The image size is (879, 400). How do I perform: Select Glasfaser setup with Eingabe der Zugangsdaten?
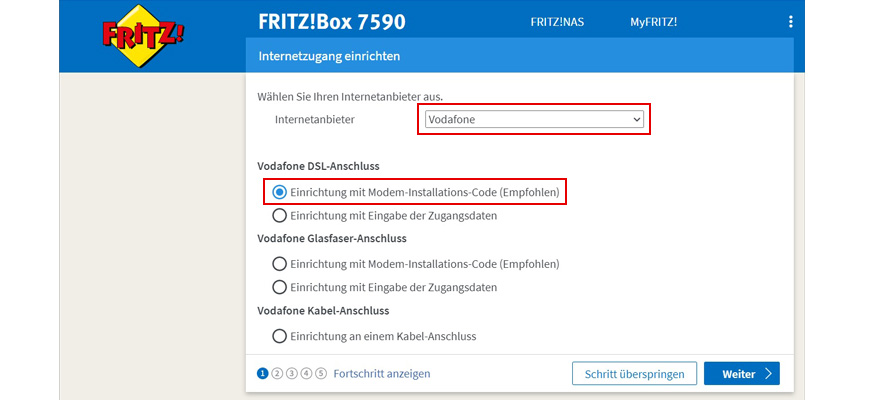tap(280, 287)
